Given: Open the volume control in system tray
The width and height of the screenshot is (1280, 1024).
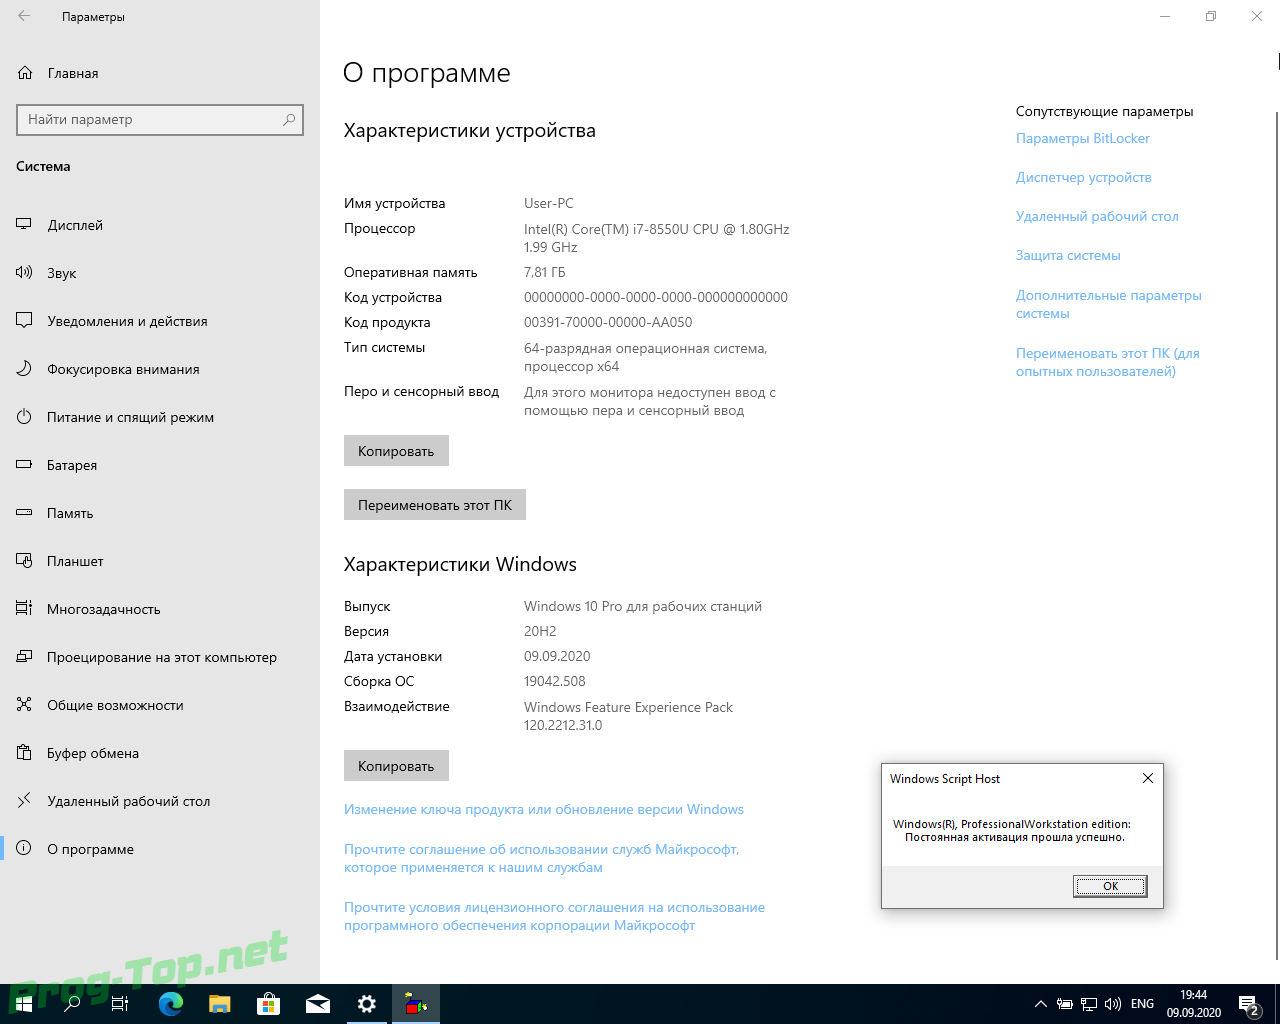Looking at the screenshot, I should pyautogui.click(x=1113, y=1004).
